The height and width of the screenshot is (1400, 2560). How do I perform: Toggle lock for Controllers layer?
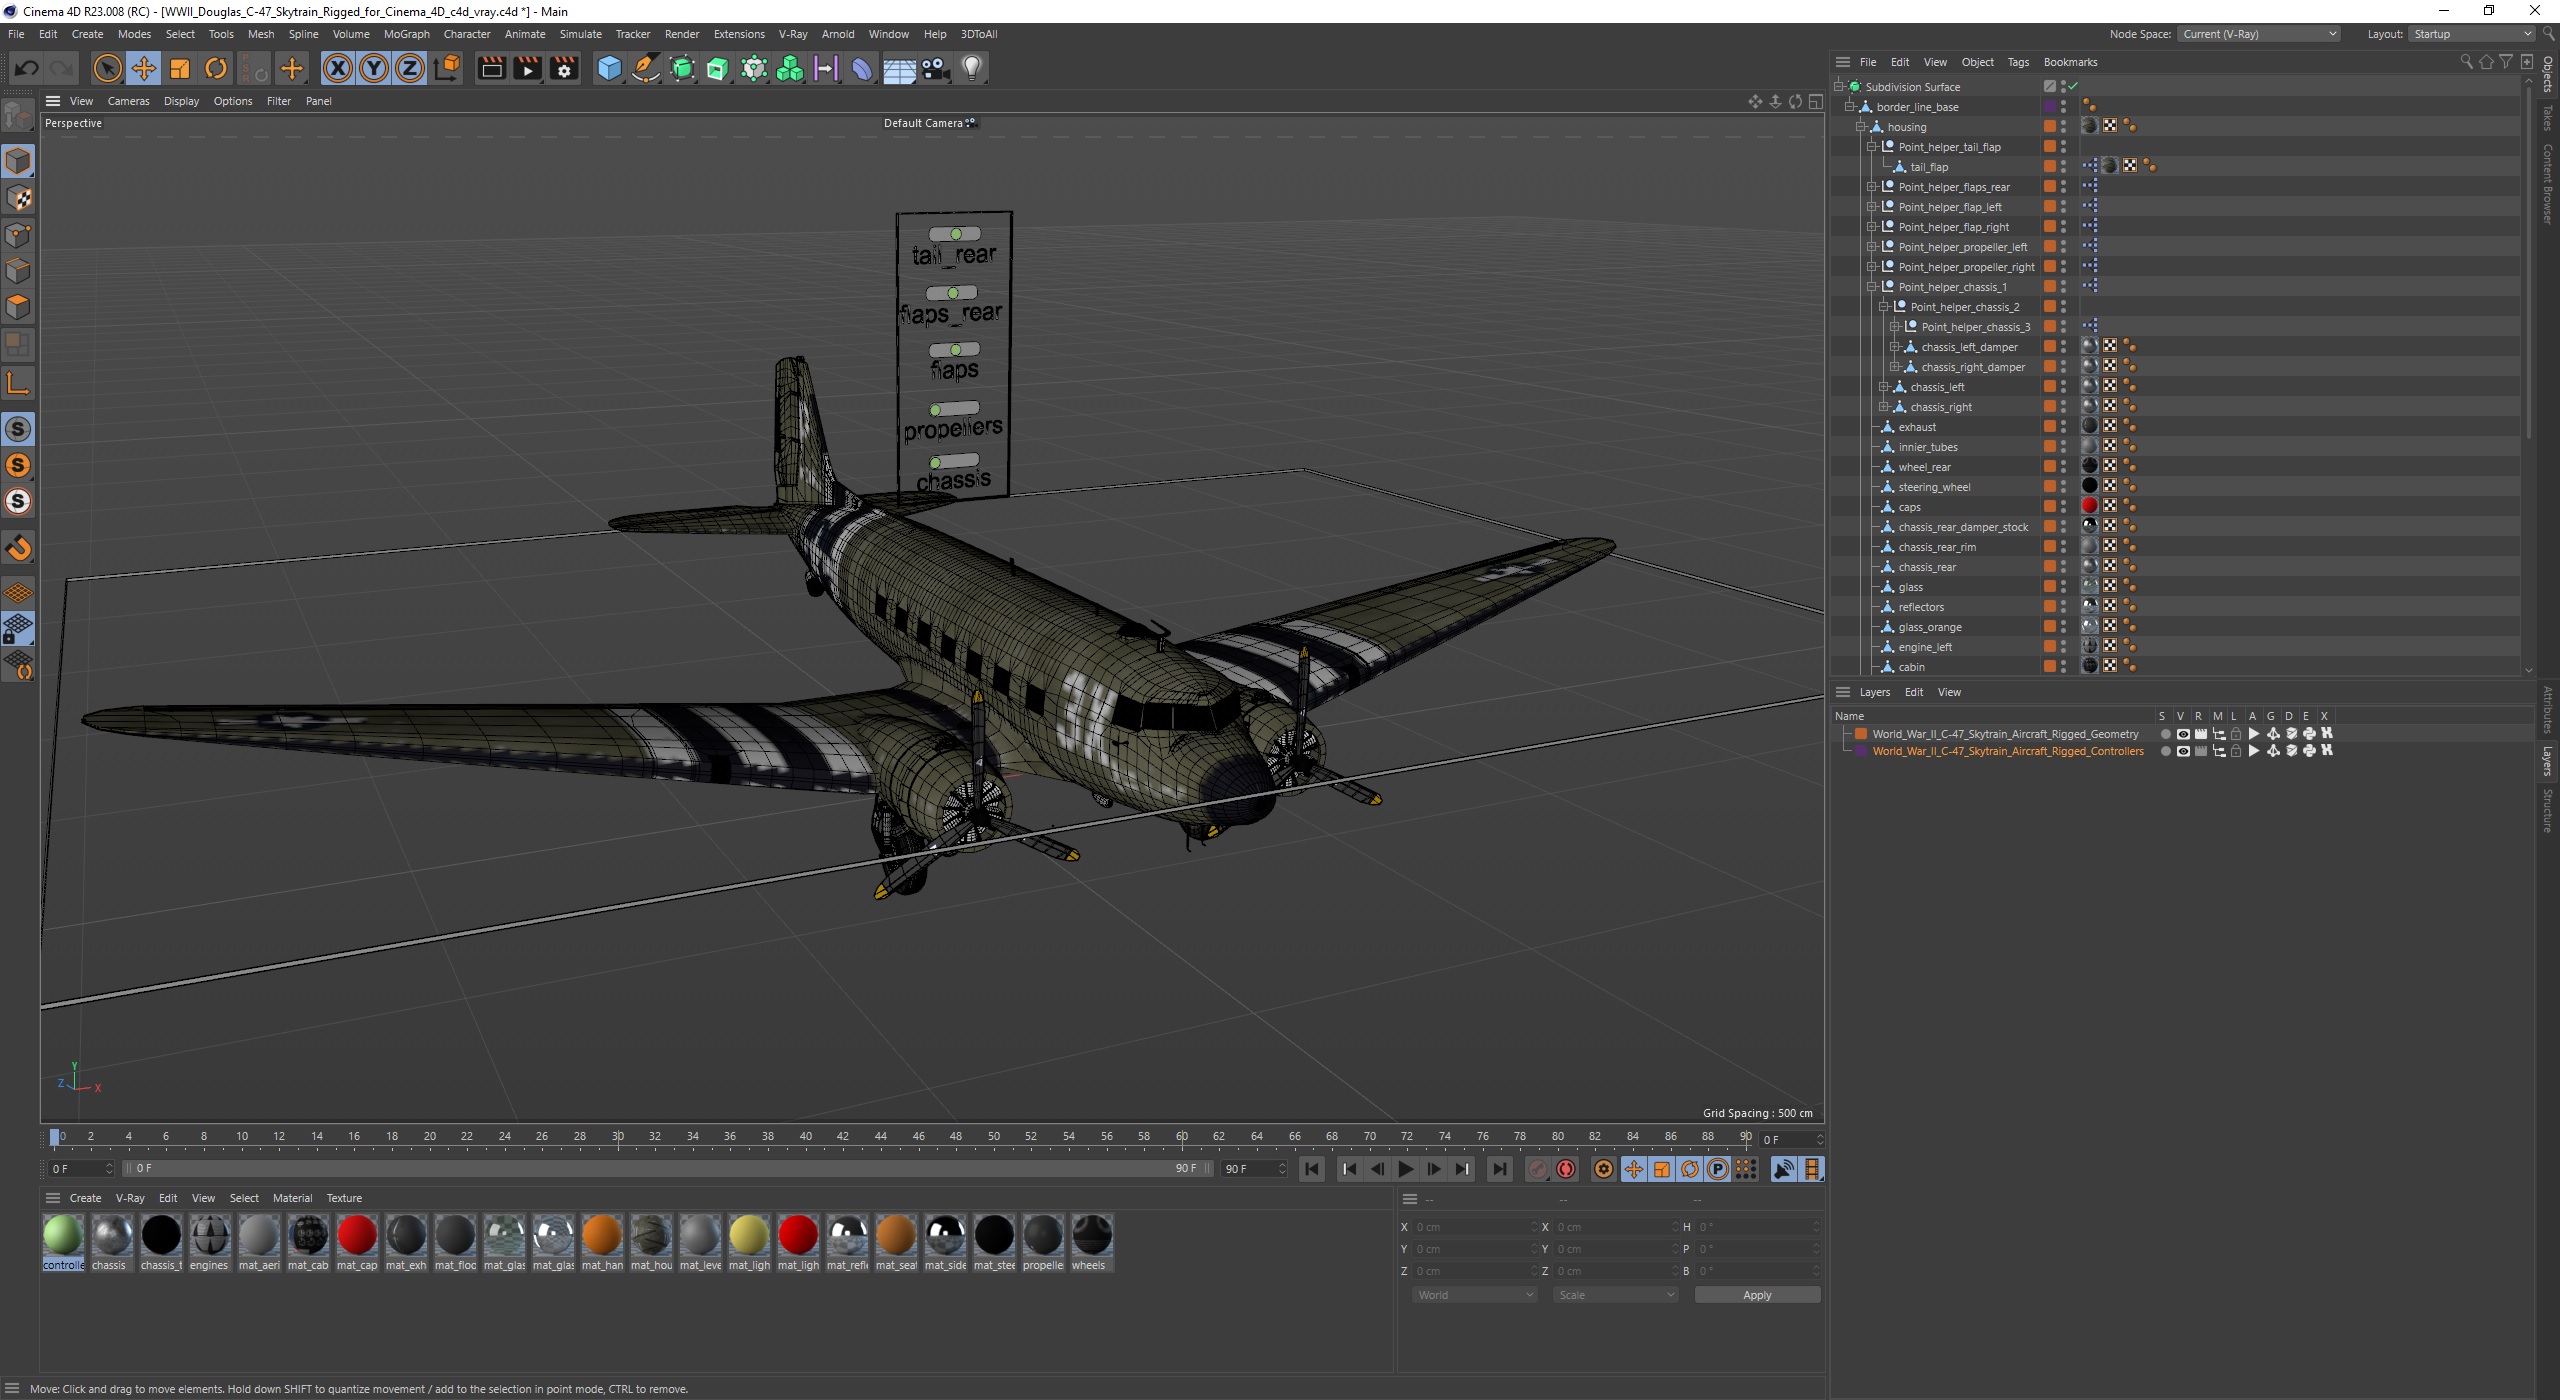pyautogui.click(x=2236, y=751)
